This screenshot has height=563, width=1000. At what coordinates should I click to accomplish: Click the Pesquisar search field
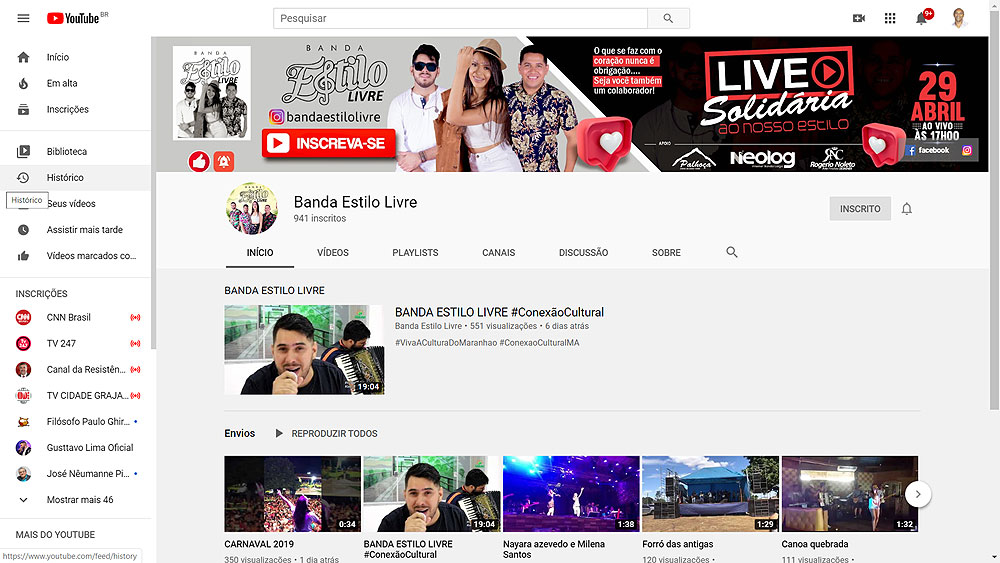460,18
